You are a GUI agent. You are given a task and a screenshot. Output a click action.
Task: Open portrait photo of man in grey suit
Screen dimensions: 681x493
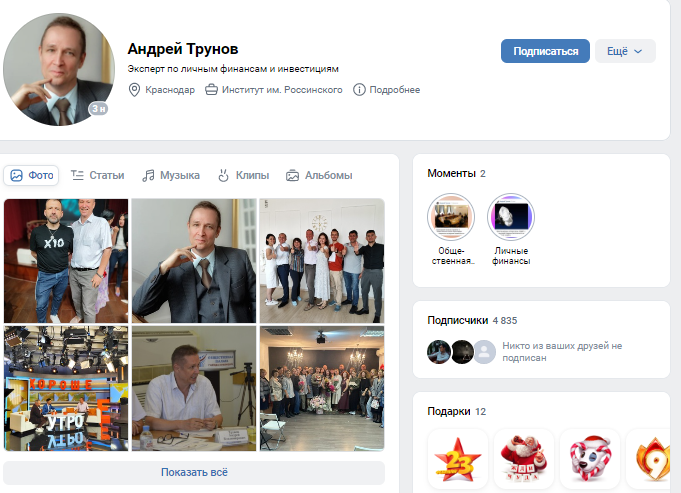194,261
